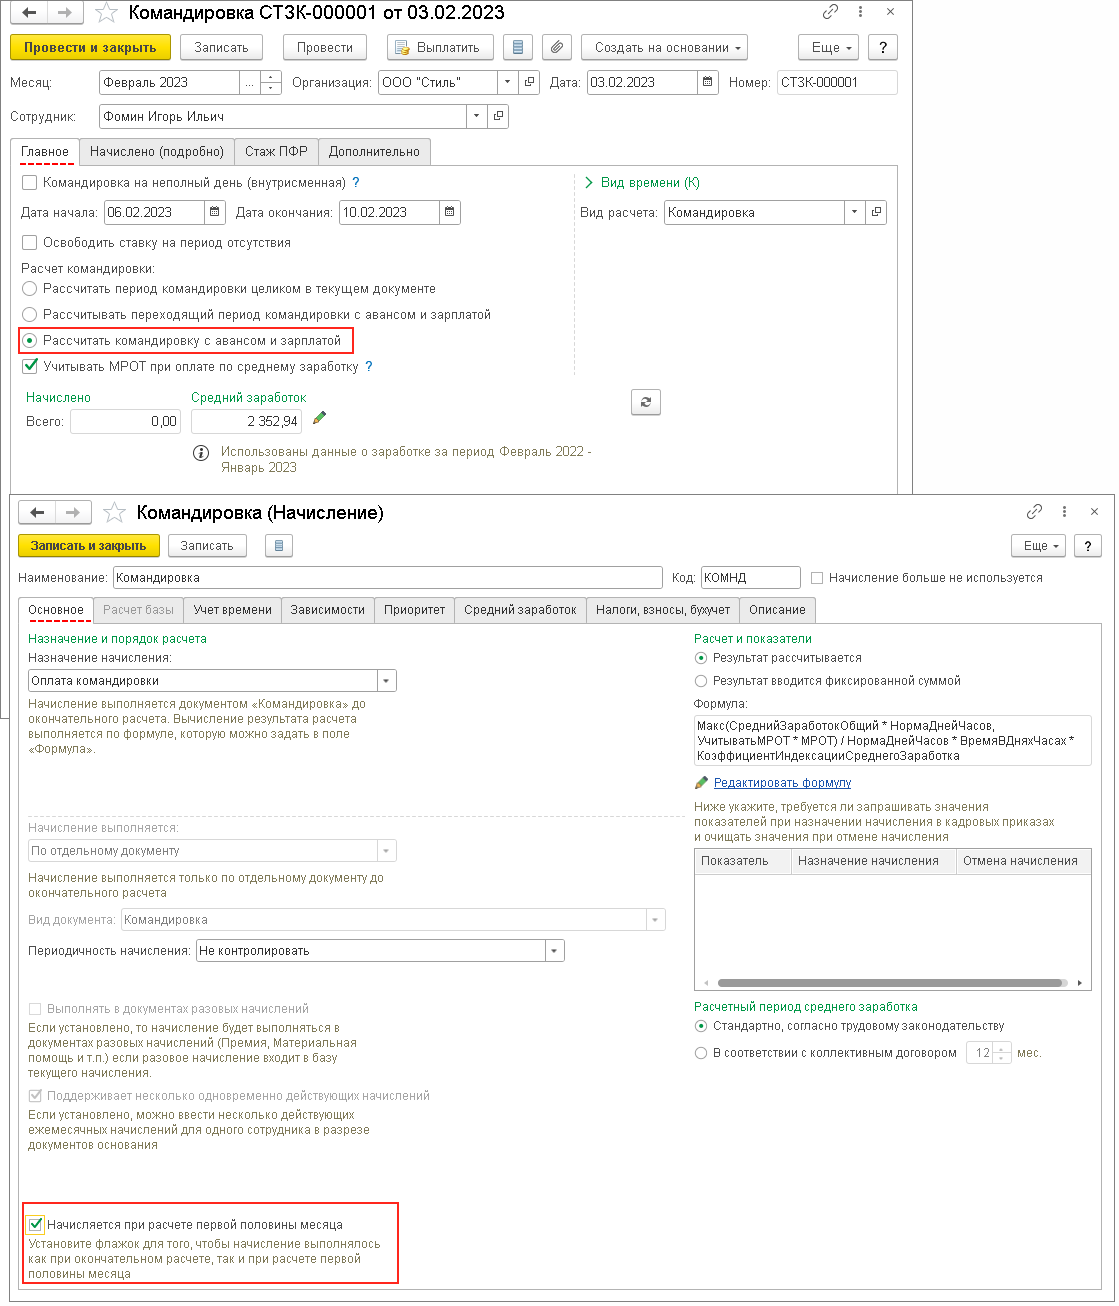The image size is (1119, 1306).
Task: Select Рассчитать период командировки целиком в текущем документе
Action: 30,288
